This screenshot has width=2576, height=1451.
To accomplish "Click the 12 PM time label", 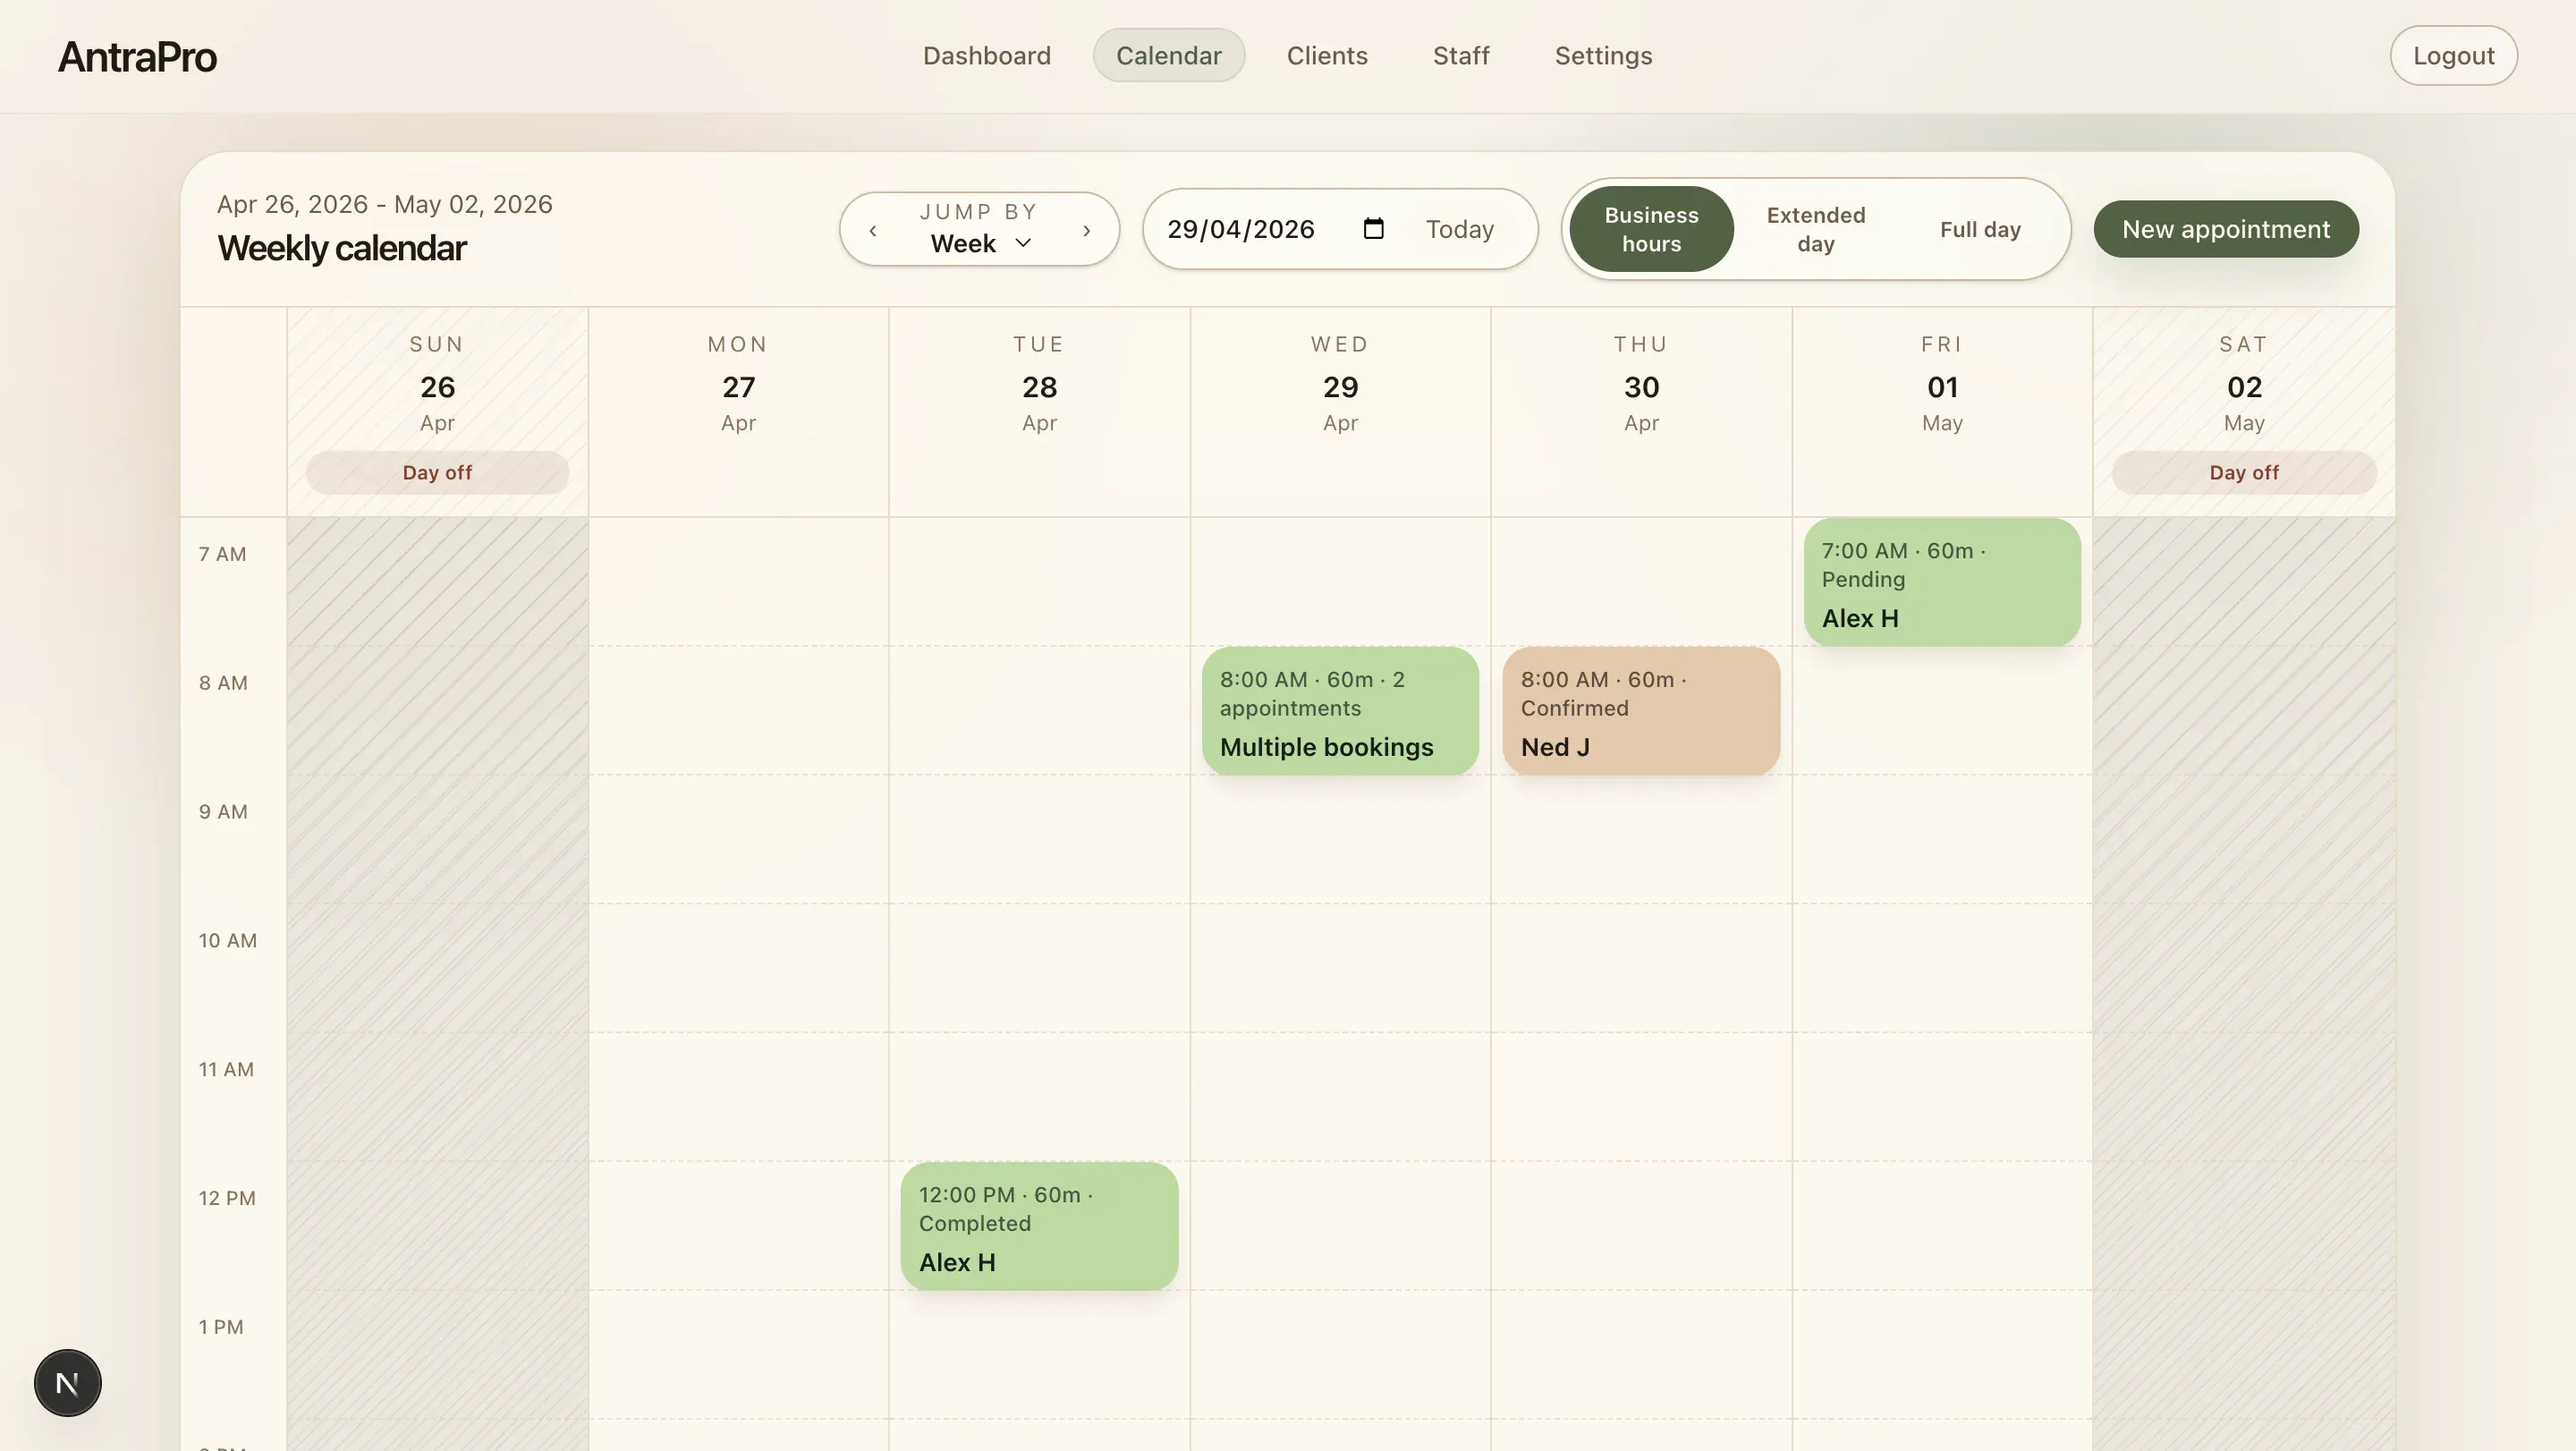I will (227, 1198).
